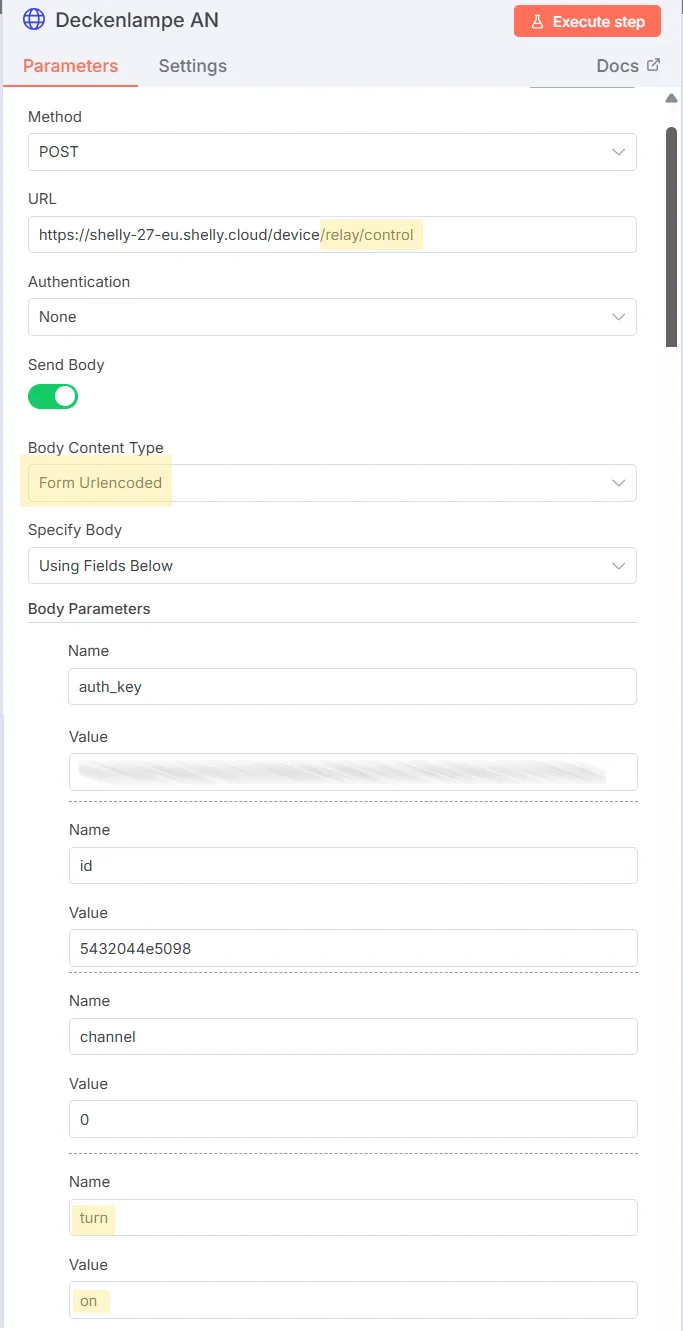Click the auth_key Value field

pyautogui.click(x=352, y=771)
